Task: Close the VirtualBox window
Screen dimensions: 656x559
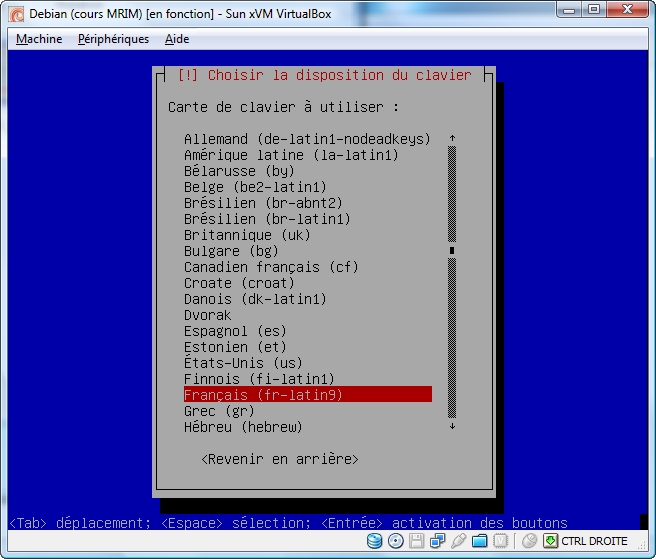Action: click(627, 10)
